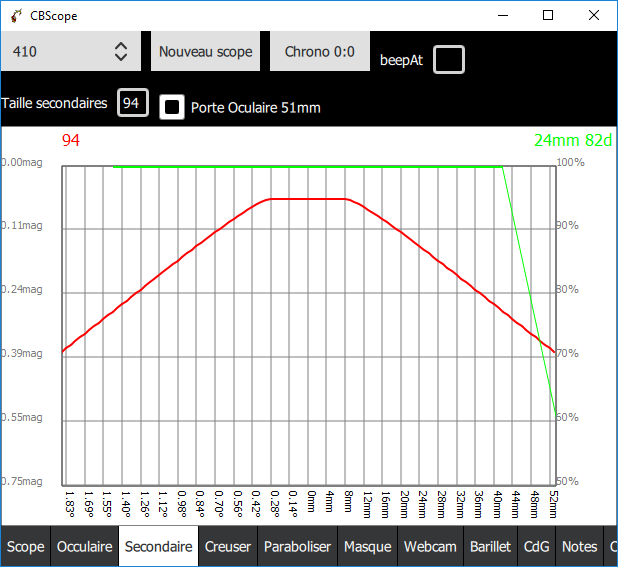The width and height of the screenshot is (618, 567).
Task: Click the 52mm x-axis label
Action: point(553,504)
